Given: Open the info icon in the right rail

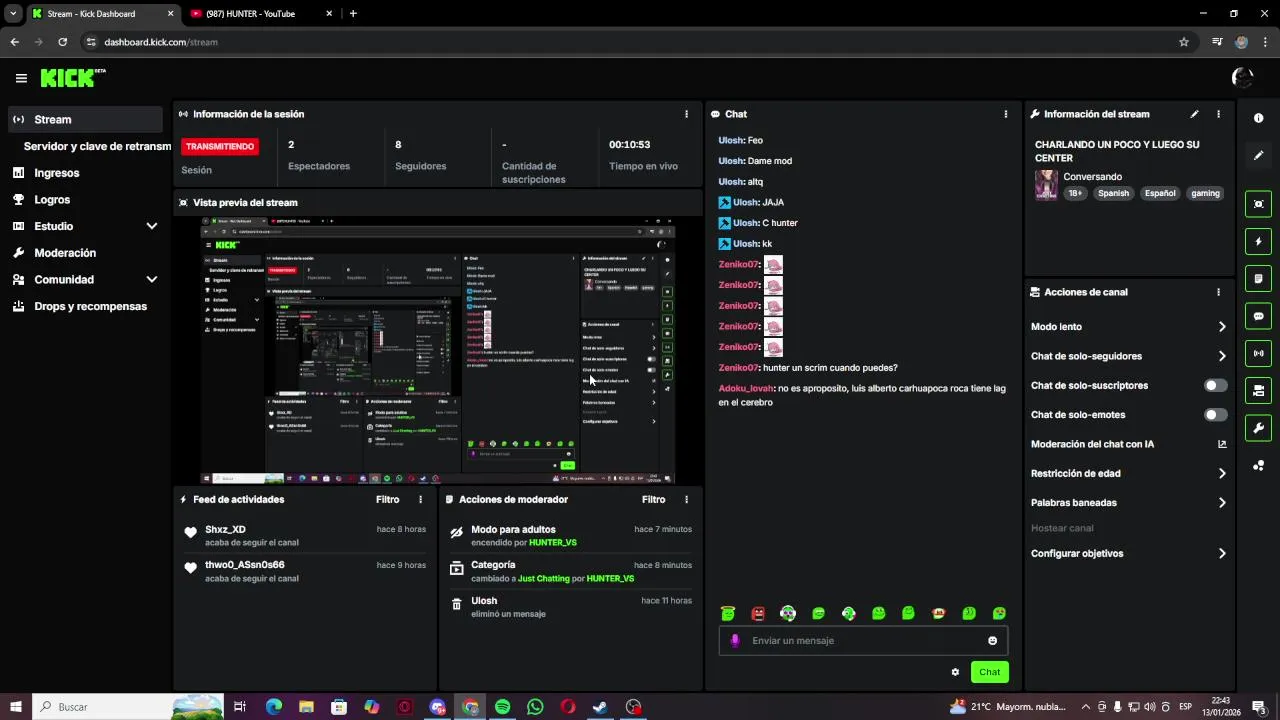Looking at the screenshot, I should (1258, 118).
